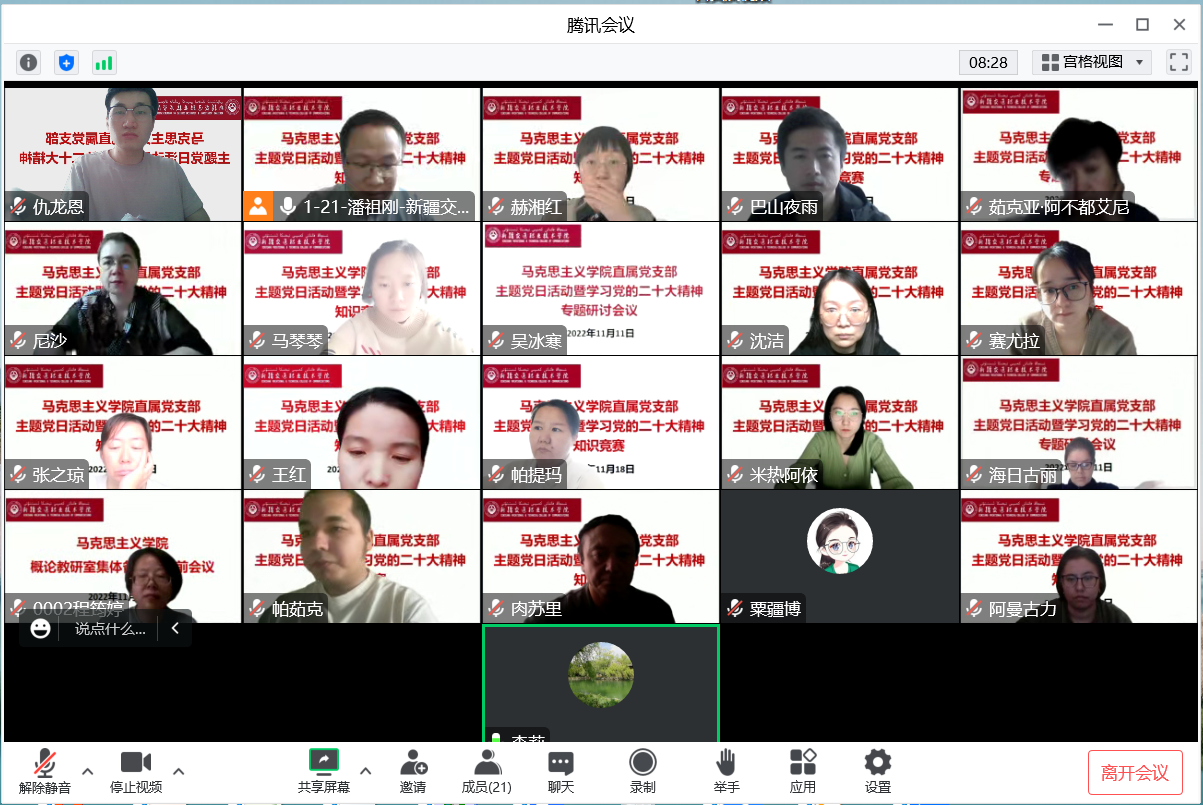The width and height of the screenshot is (1203, 805).
Task: Open the meeting info icon
Action: click(29, 62)
